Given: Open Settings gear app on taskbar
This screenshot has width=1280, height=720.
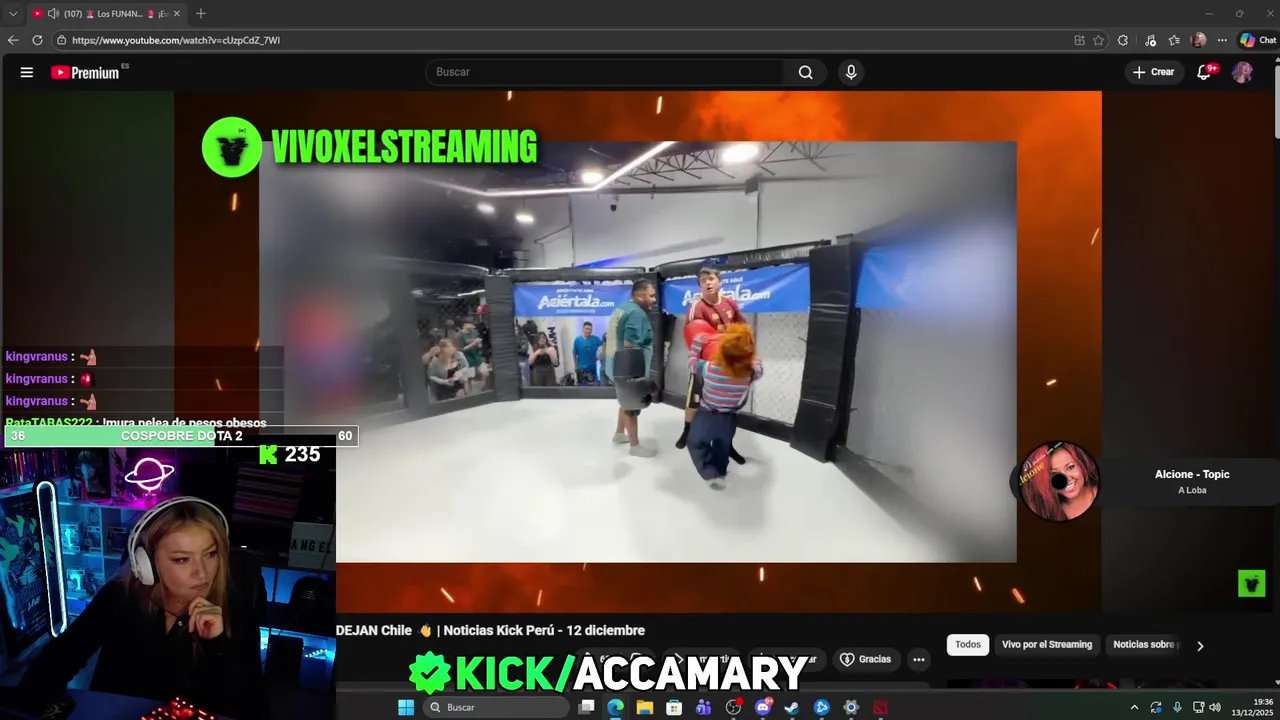Looking at the screenshot, I should pos(851,707).
